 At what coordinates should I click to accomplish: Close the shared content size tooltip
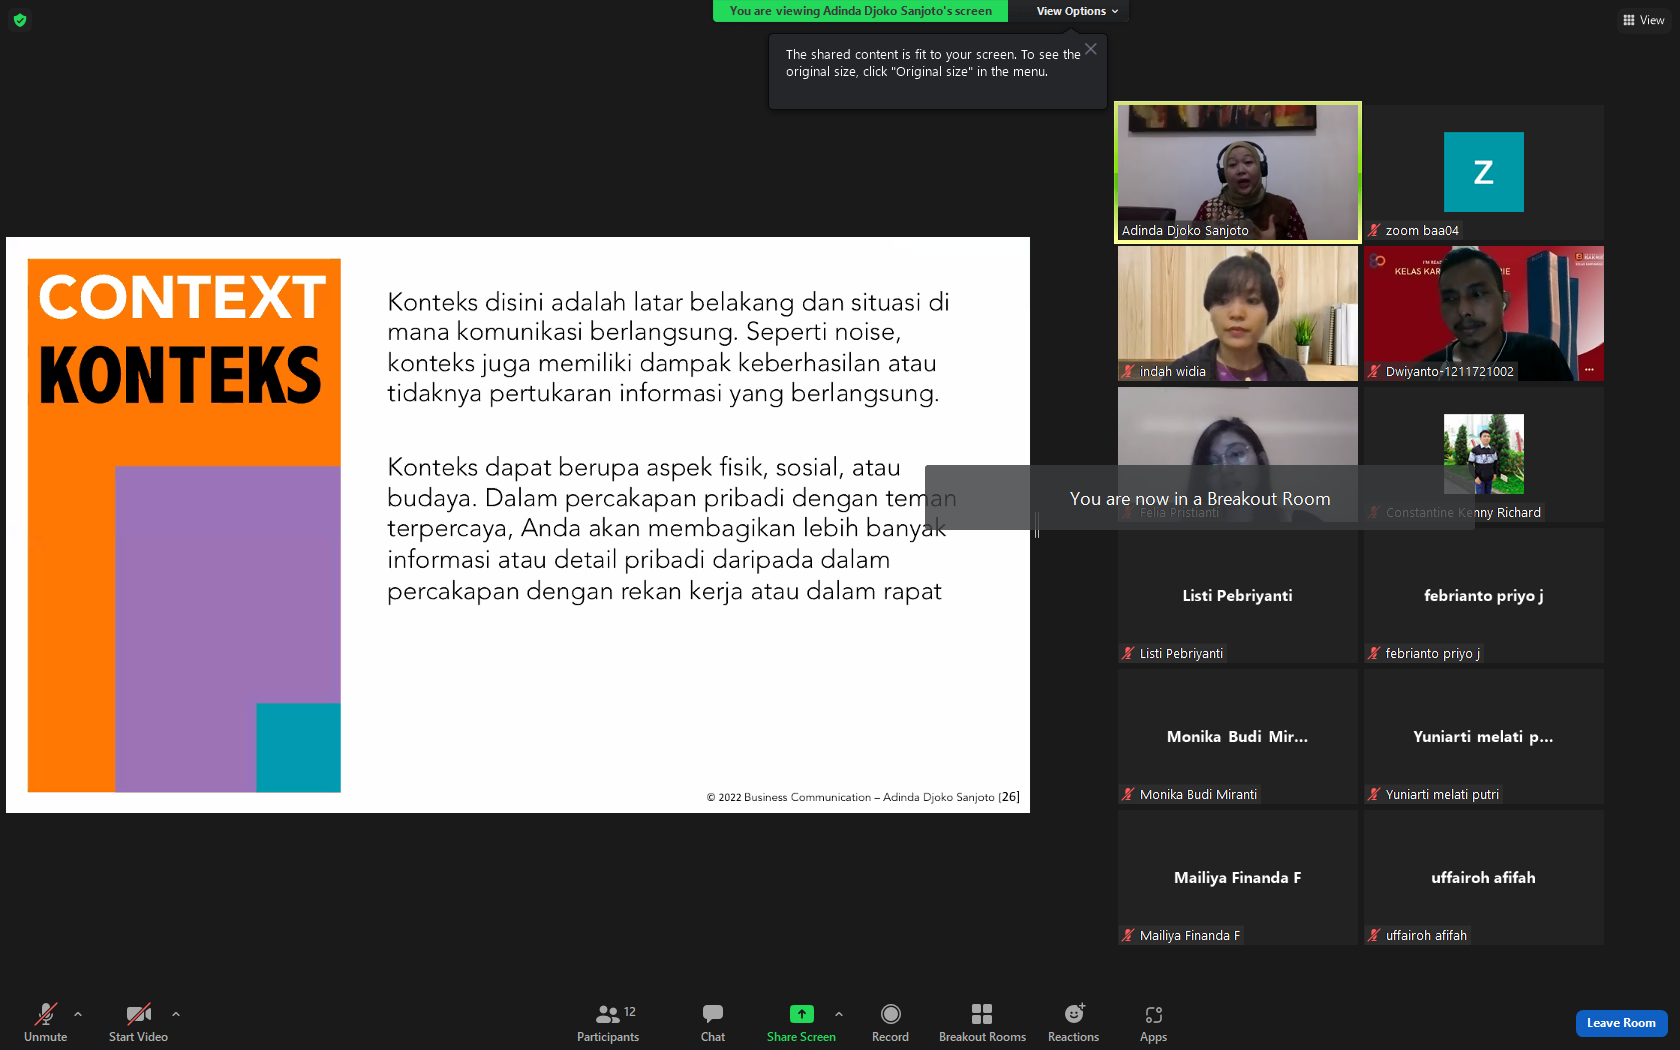point(1091,49)
